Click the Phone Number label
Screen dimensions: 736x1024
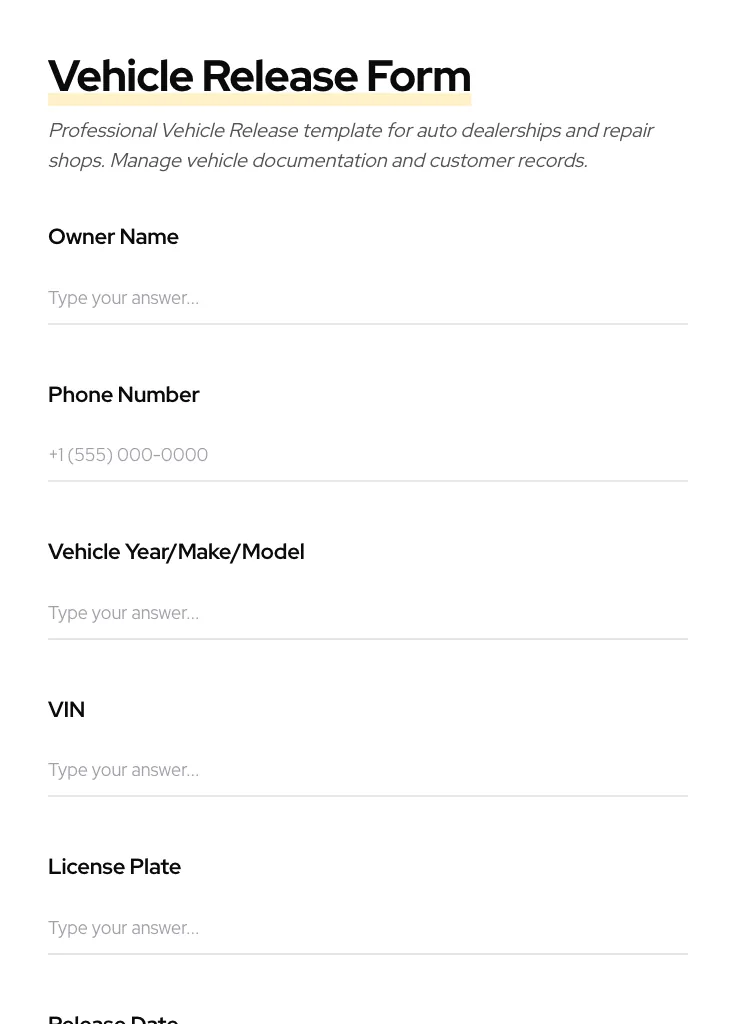pos(123,395)
